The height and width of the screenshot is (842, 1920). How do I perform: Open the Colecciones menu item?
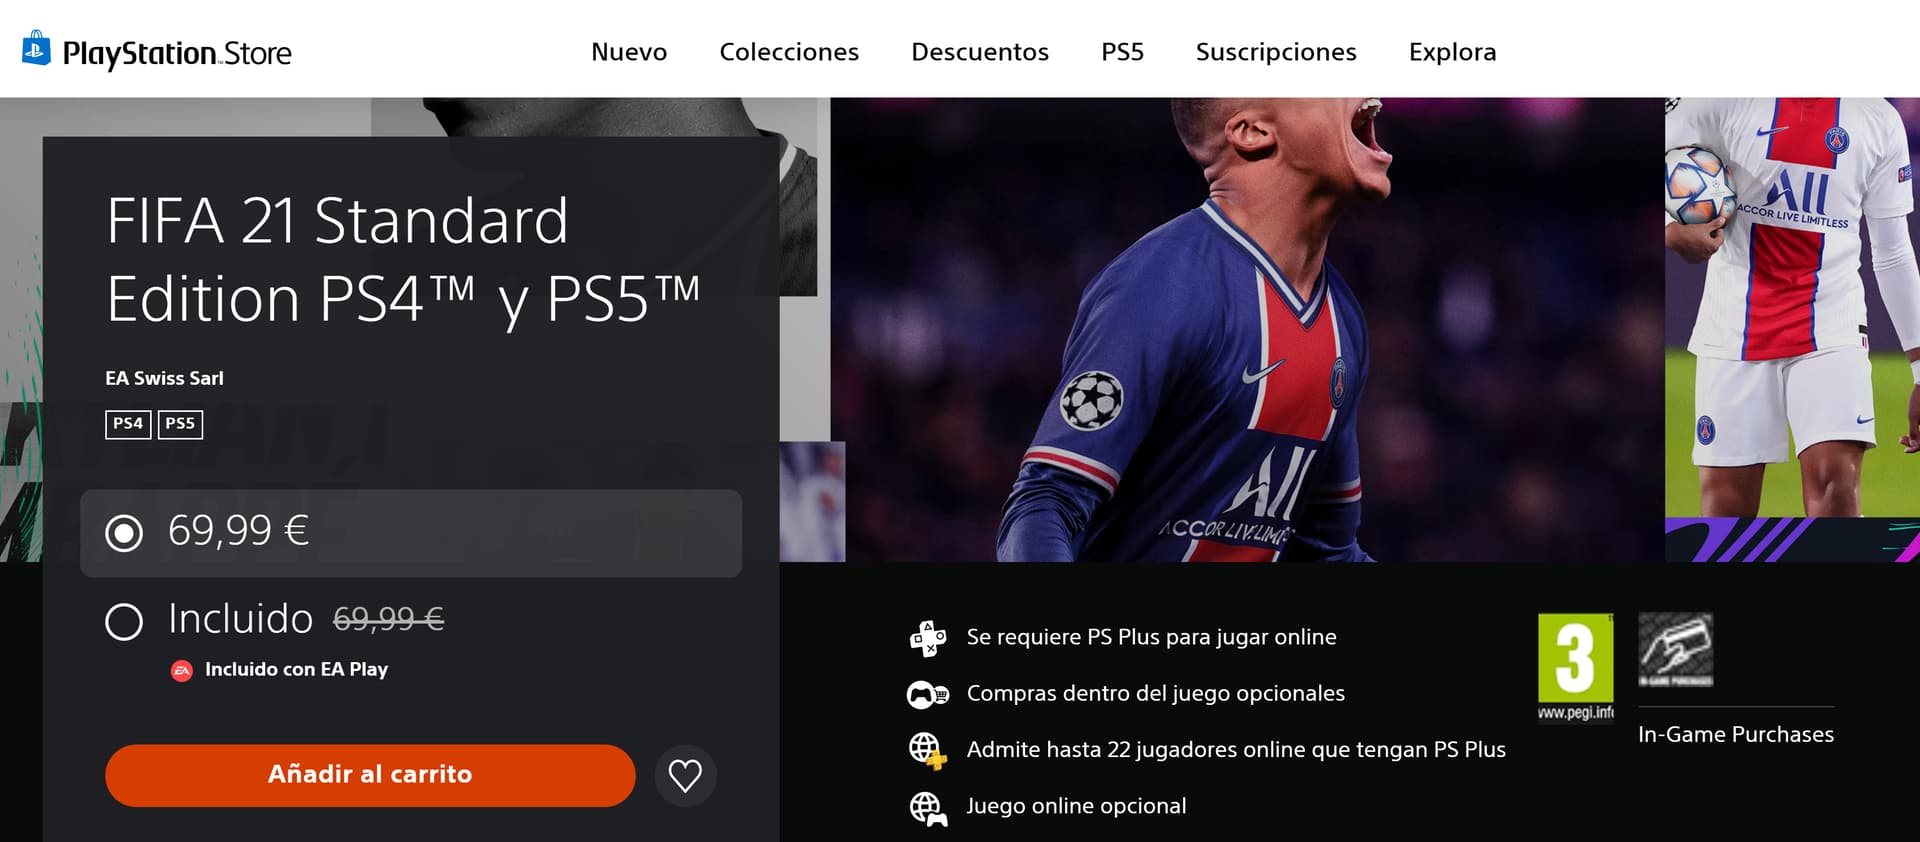pyautogui.click(x=789, y=52)
